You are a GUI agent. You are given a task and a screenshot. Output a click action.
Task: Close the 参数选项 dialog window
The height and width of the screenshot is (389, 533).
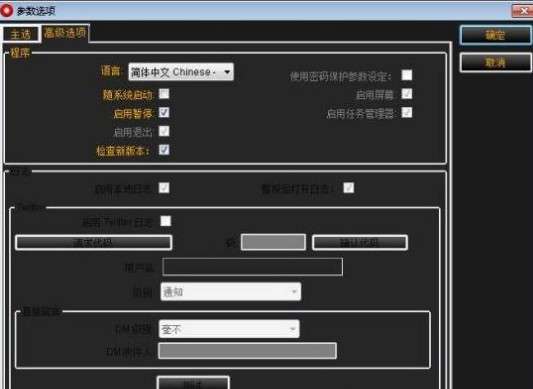(x=522, y=12)
